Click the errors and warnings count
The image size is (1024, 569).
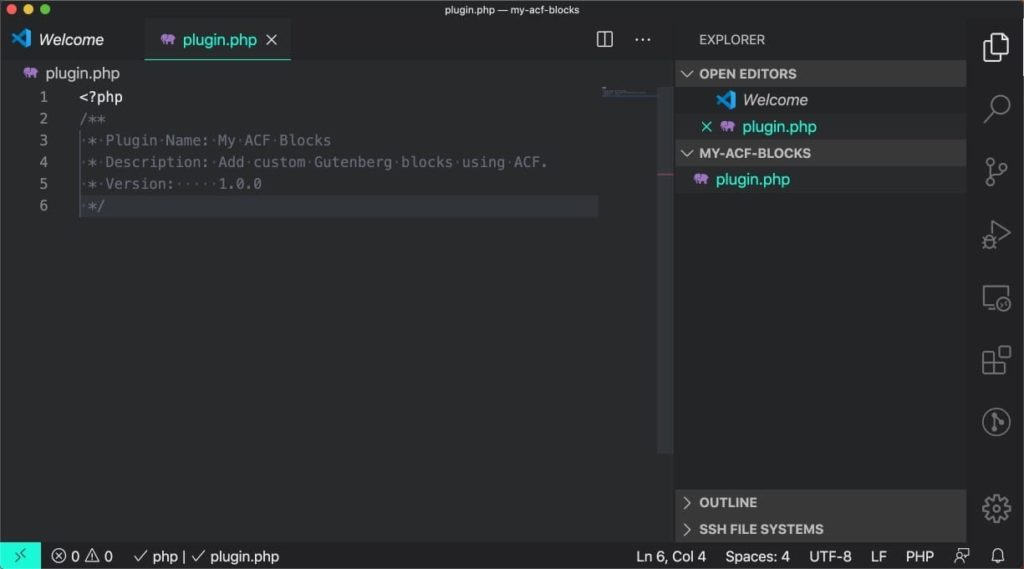tap(82, 556)
